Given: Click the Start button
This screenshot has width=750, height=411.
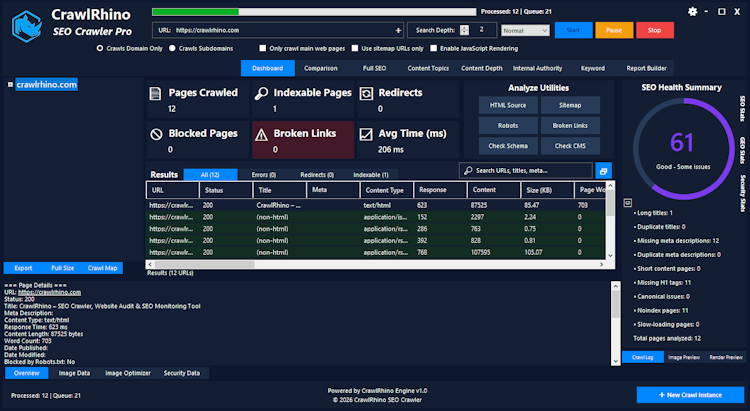Looking at the screenshot, I should click(574, 30).
